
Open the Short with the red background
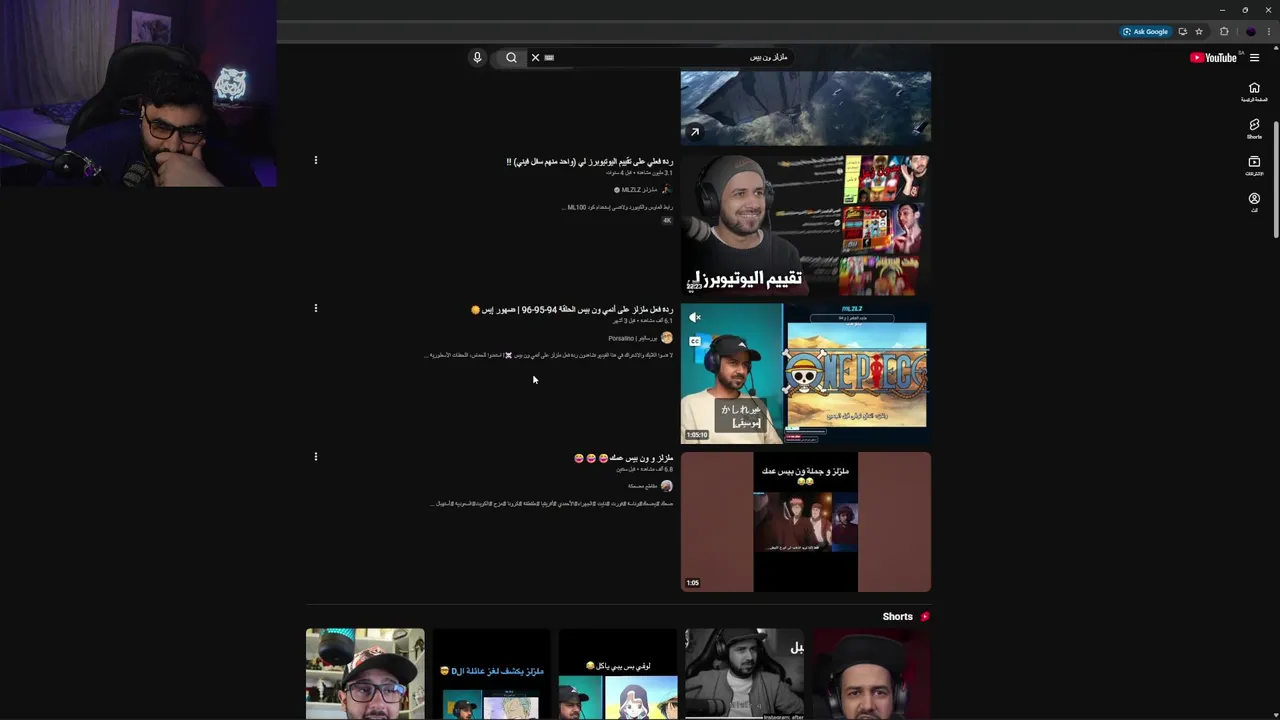(871, 674)
